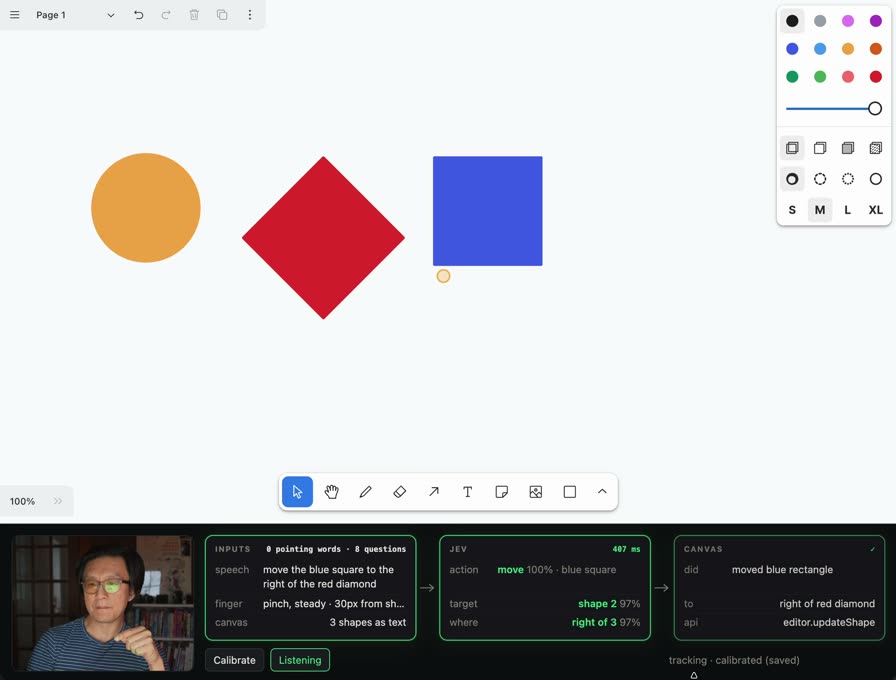Open the main hamburger menu
The height and width of the screenshot is (680, 896).
[15, 15]
